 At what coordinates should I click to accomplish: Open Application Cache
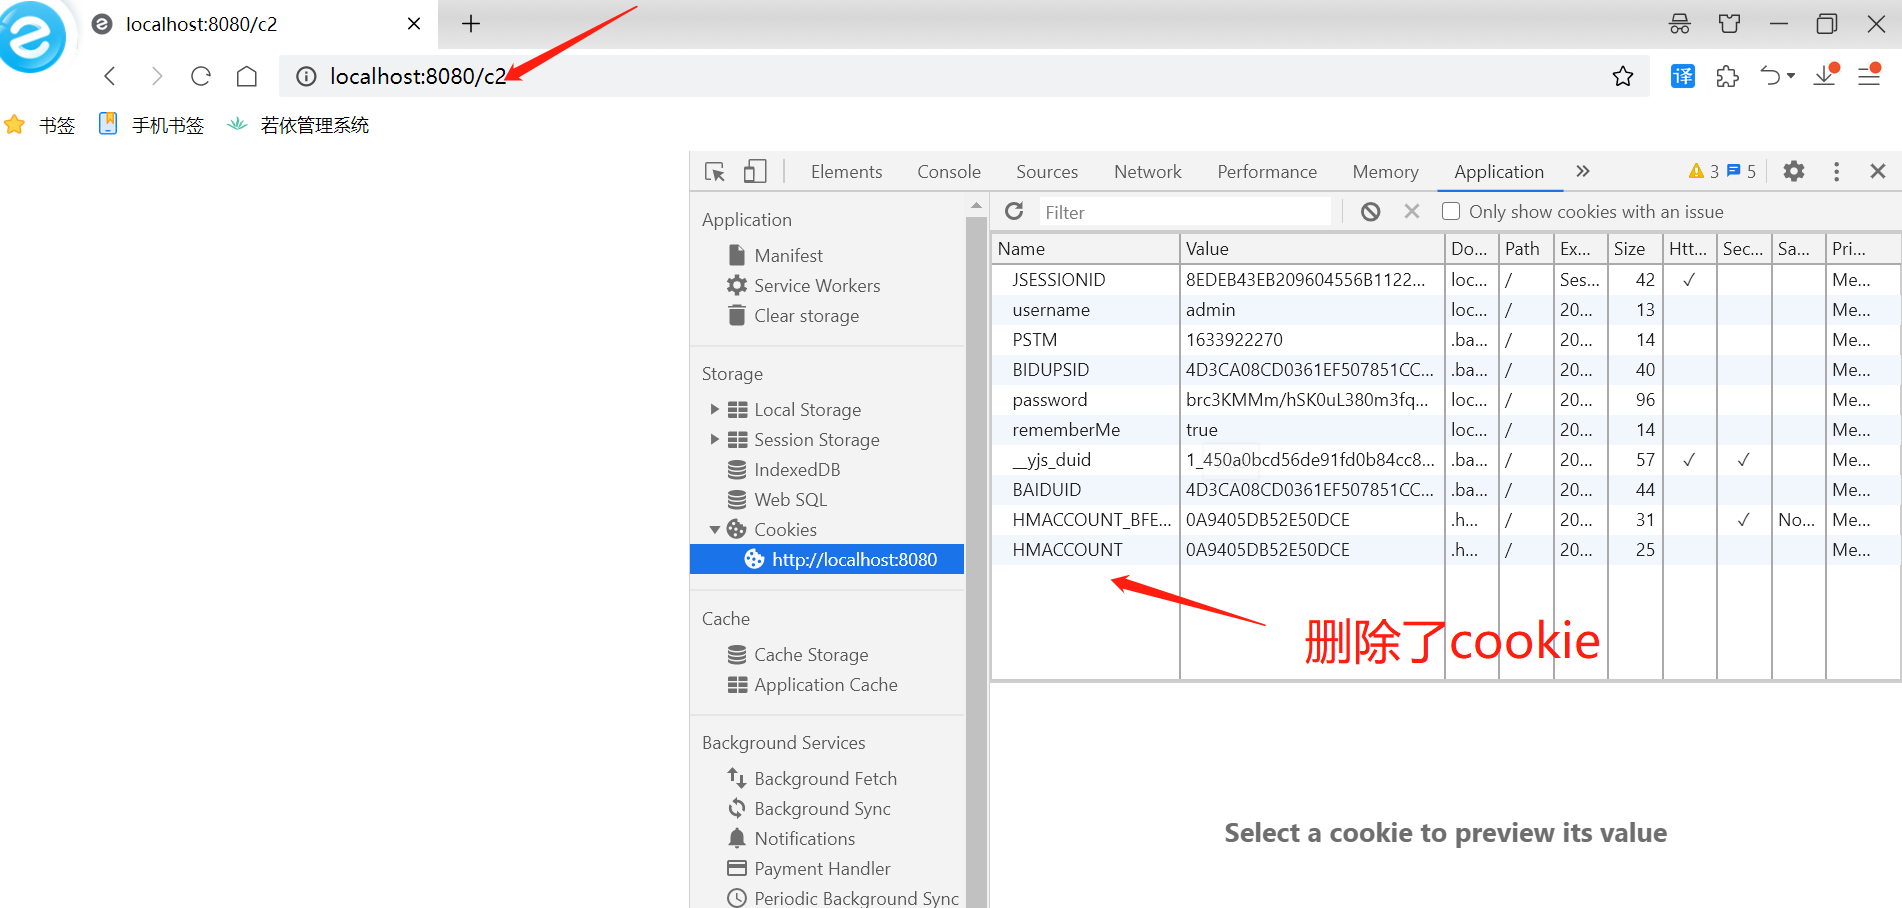825,685
